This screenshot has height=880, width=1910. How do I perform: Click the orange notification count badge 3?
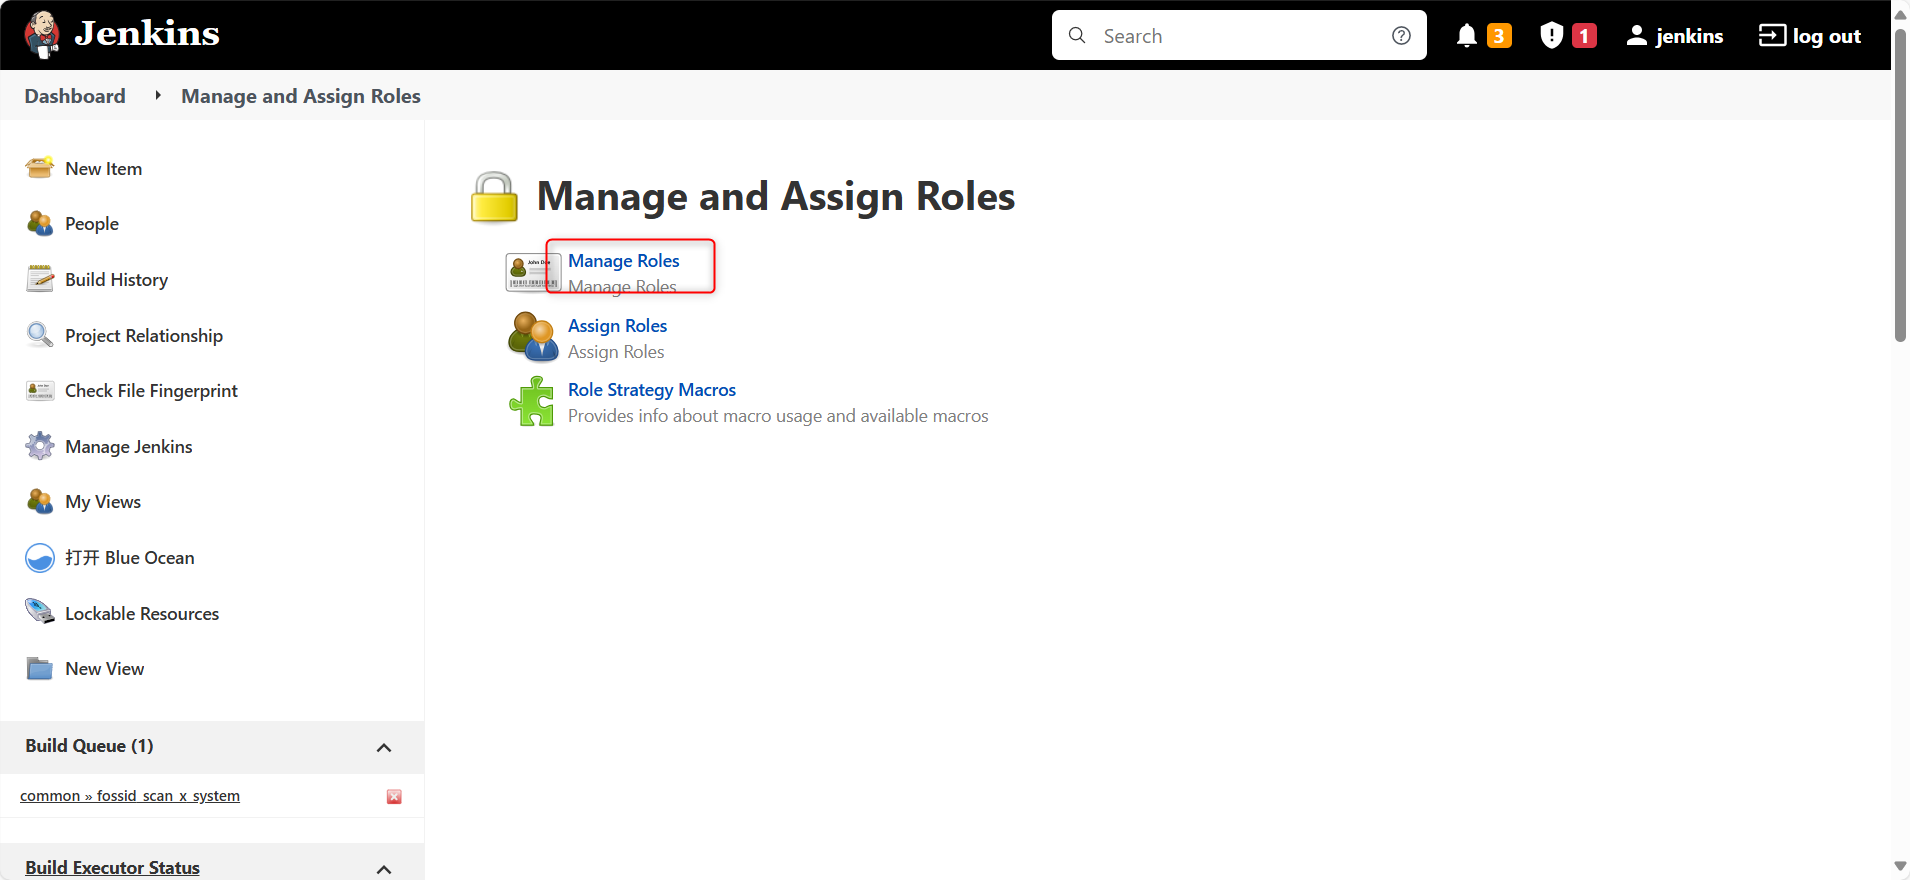pos(1499,36)
